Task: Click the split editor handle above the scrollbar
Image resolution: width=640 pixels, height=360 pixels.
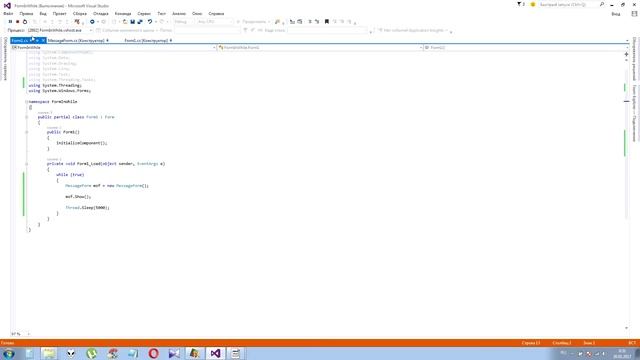Action: tap(627, 54)
